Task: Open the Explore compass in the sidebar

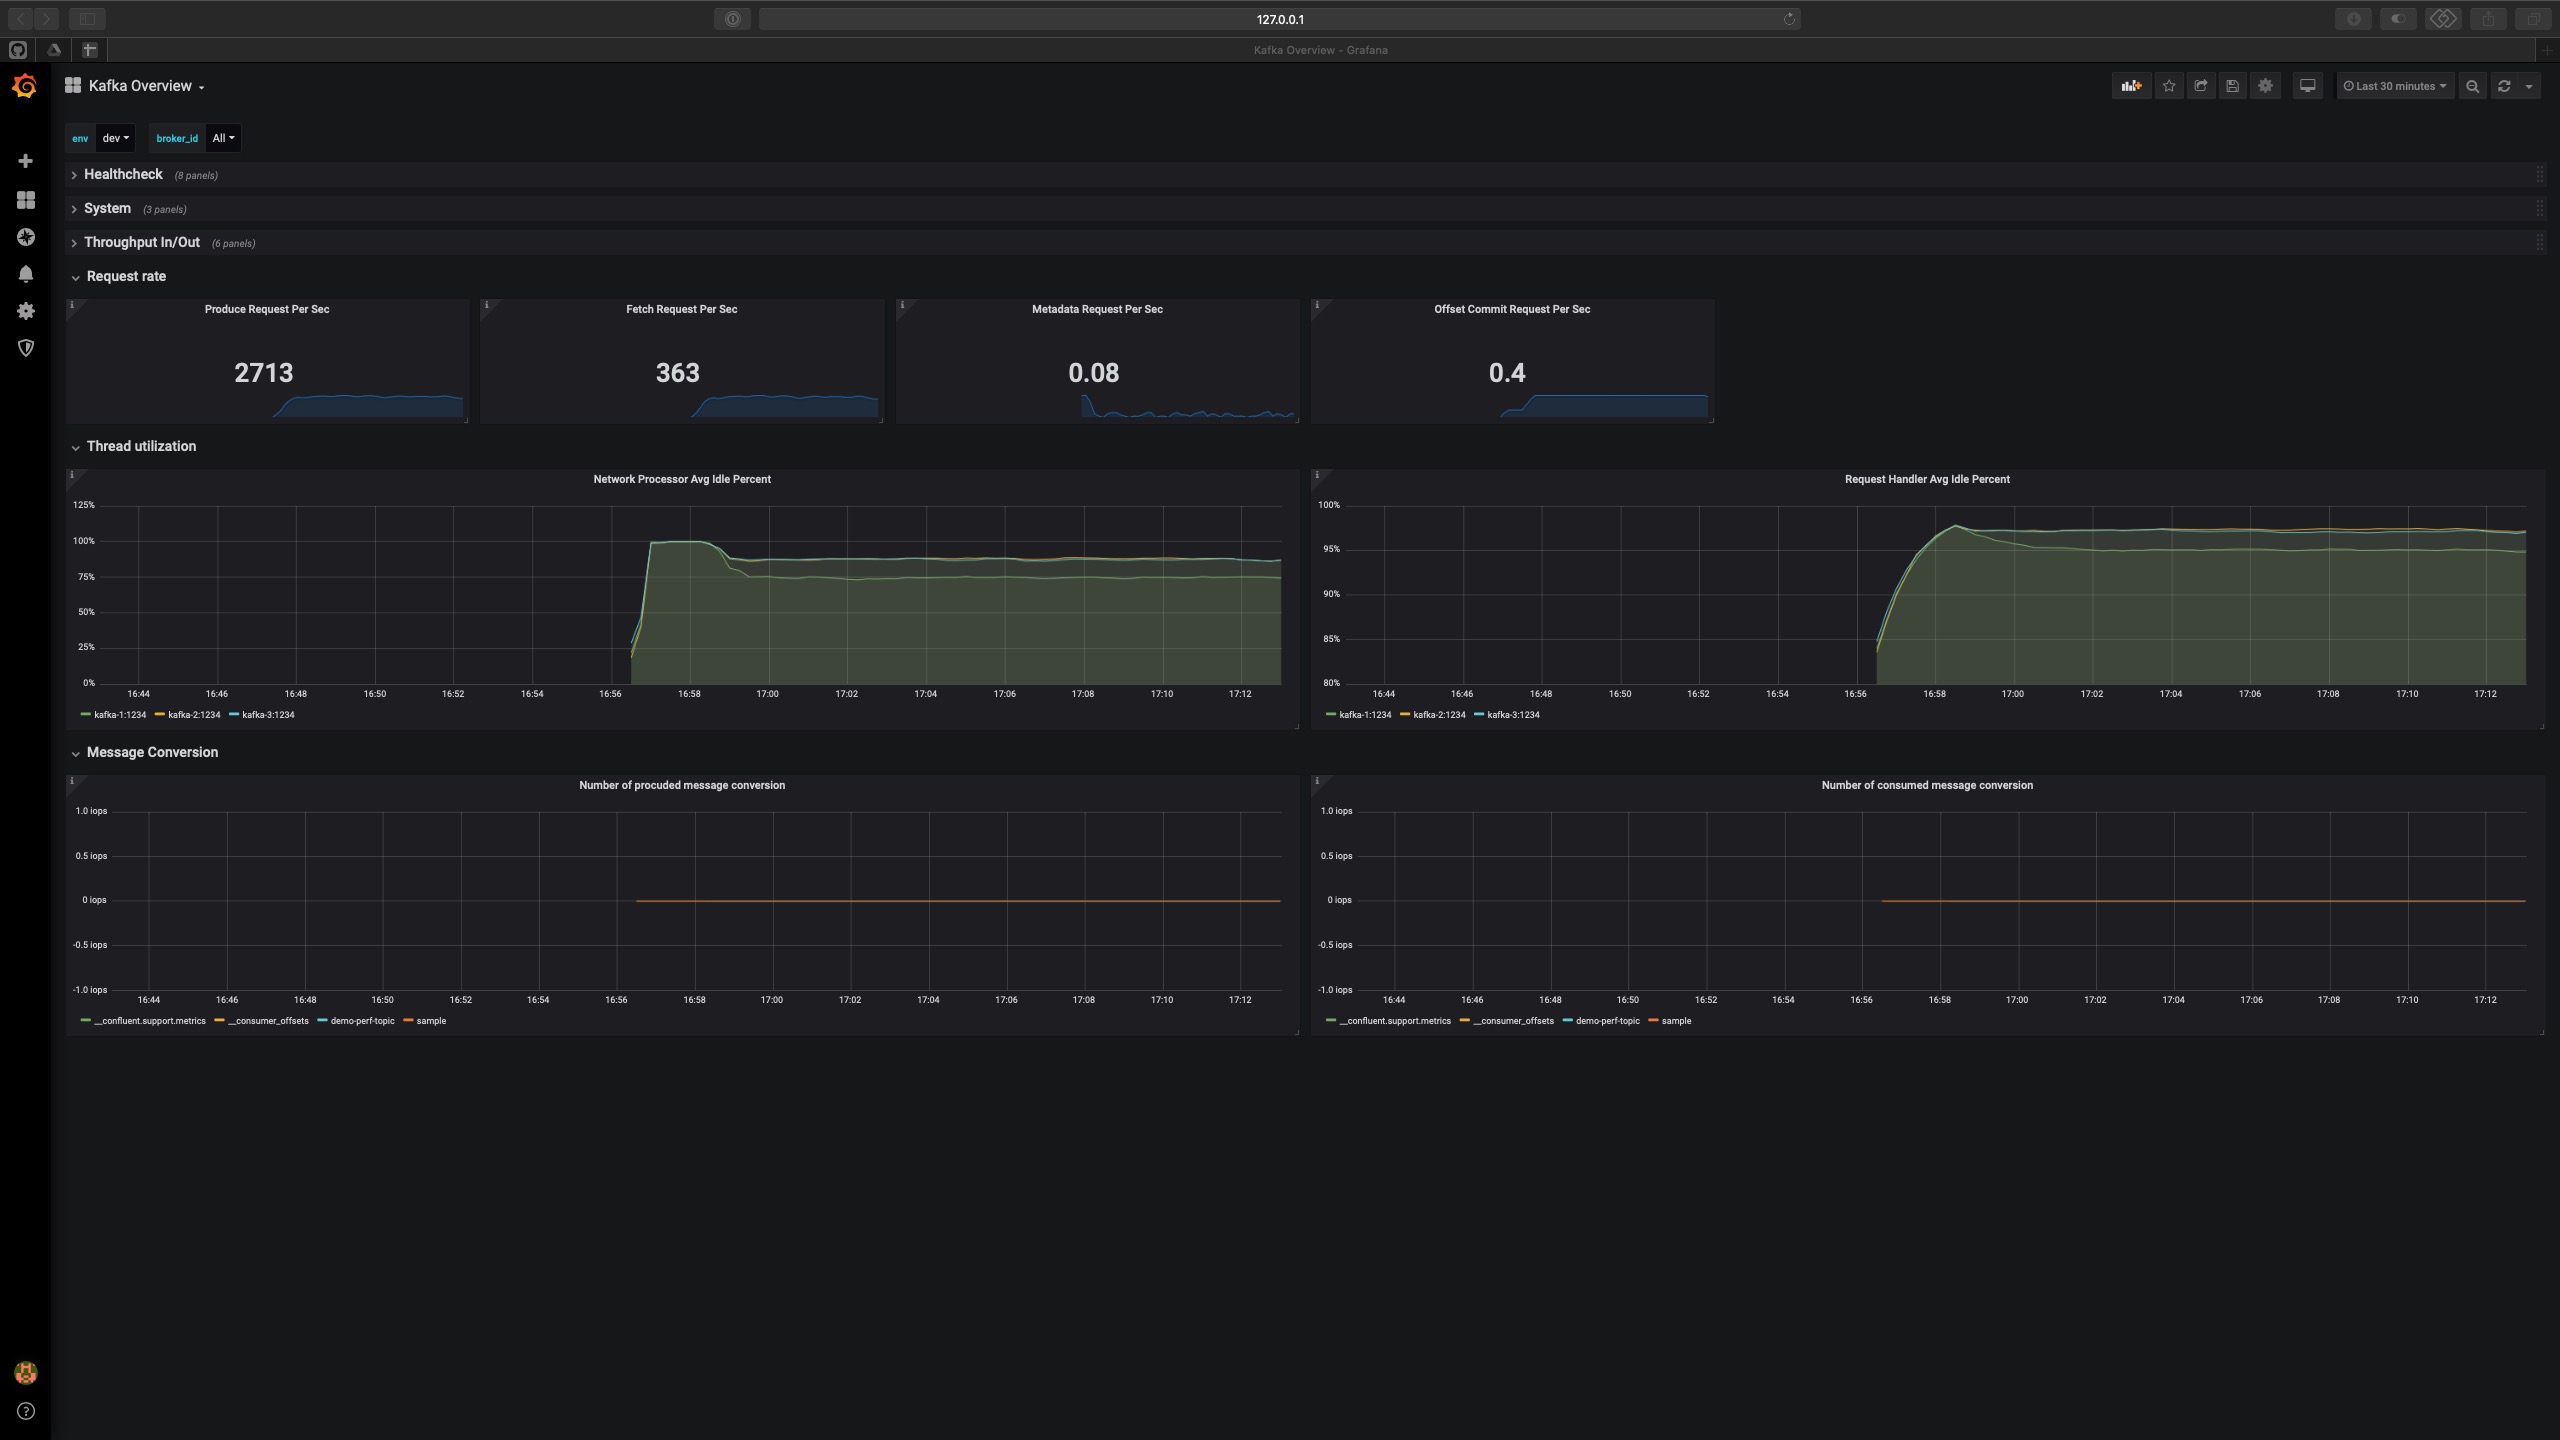Action: [26, 237]
